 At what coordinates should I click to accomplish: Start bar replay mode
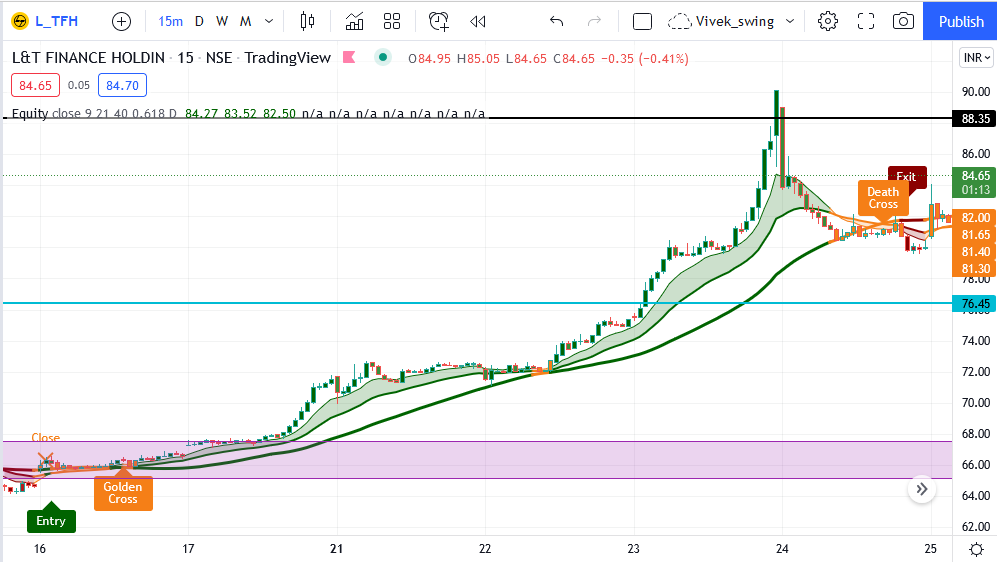478,22
